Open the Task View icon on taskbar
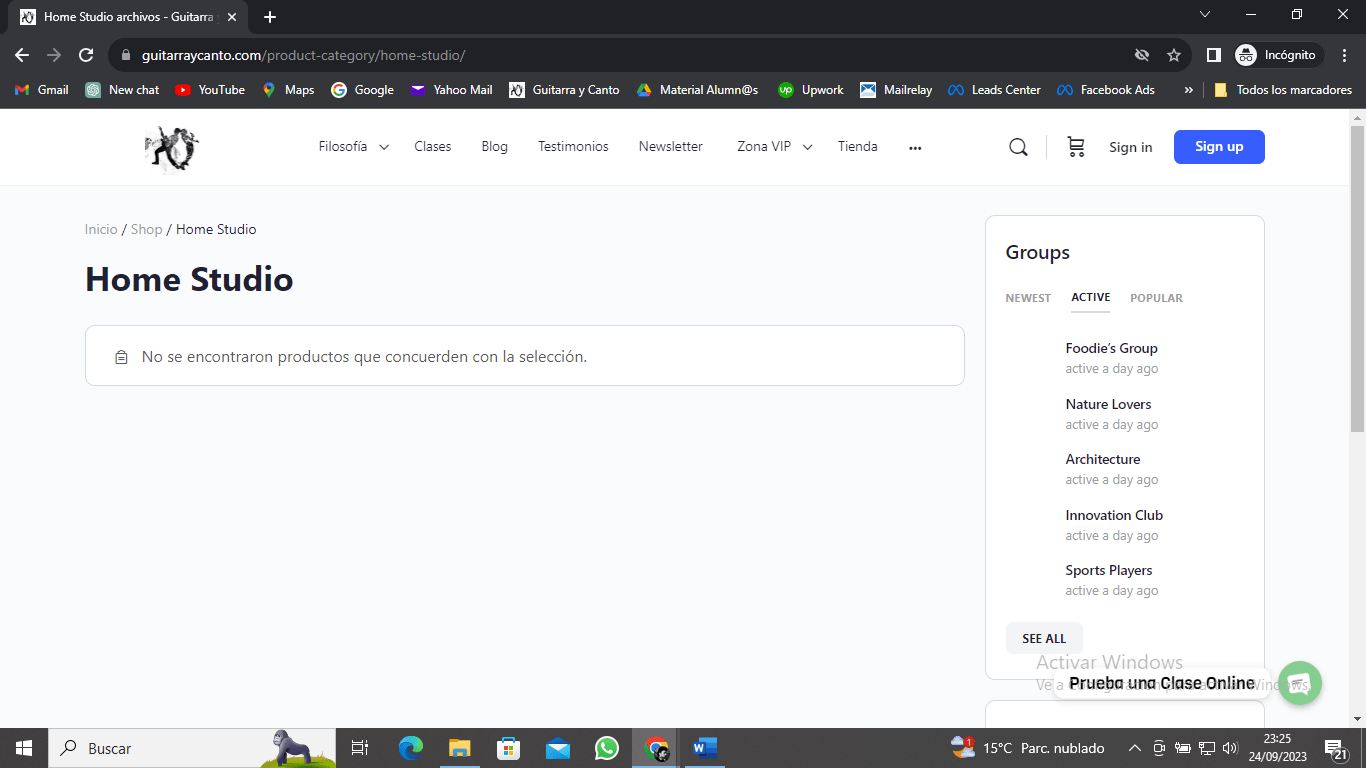The height and width of the screenshot is (768, 1366). 360,748
